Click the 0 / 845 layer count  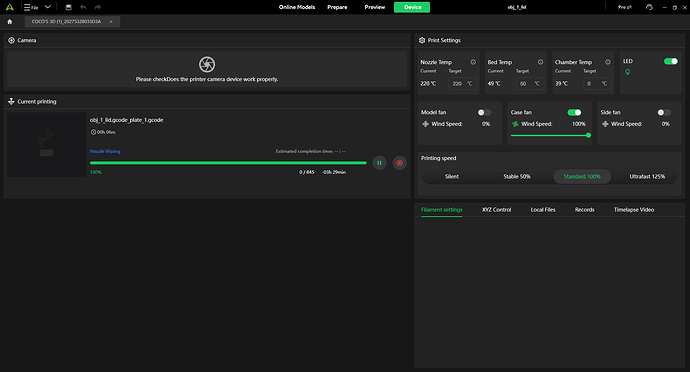click(307, 172)
